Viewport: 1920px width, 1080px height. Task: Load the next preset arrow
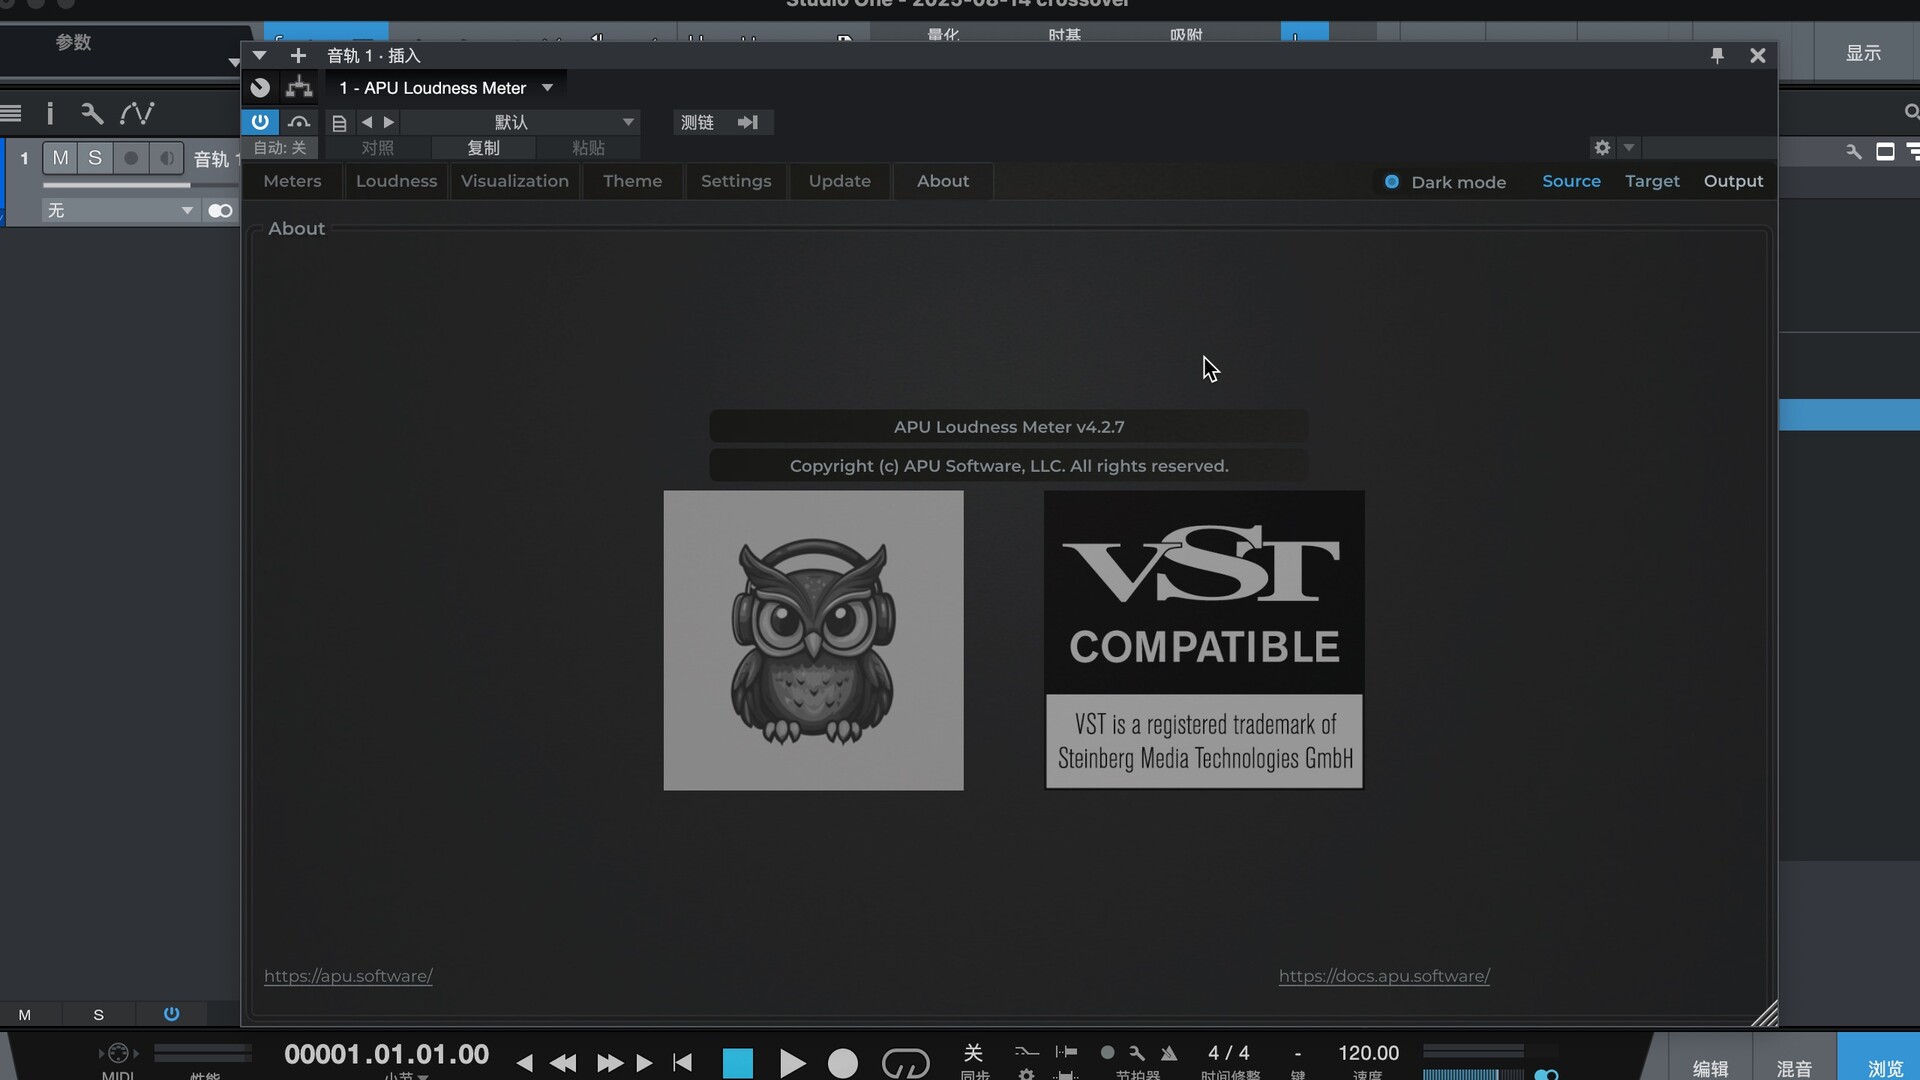(x=389, y=122)
